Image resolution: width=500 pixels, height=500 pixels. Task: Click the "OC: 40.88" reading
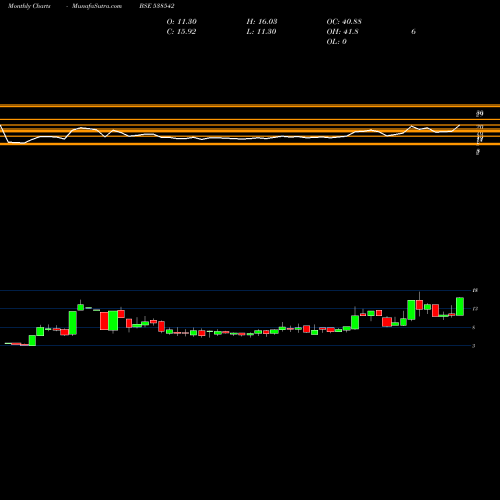point(344,22)
